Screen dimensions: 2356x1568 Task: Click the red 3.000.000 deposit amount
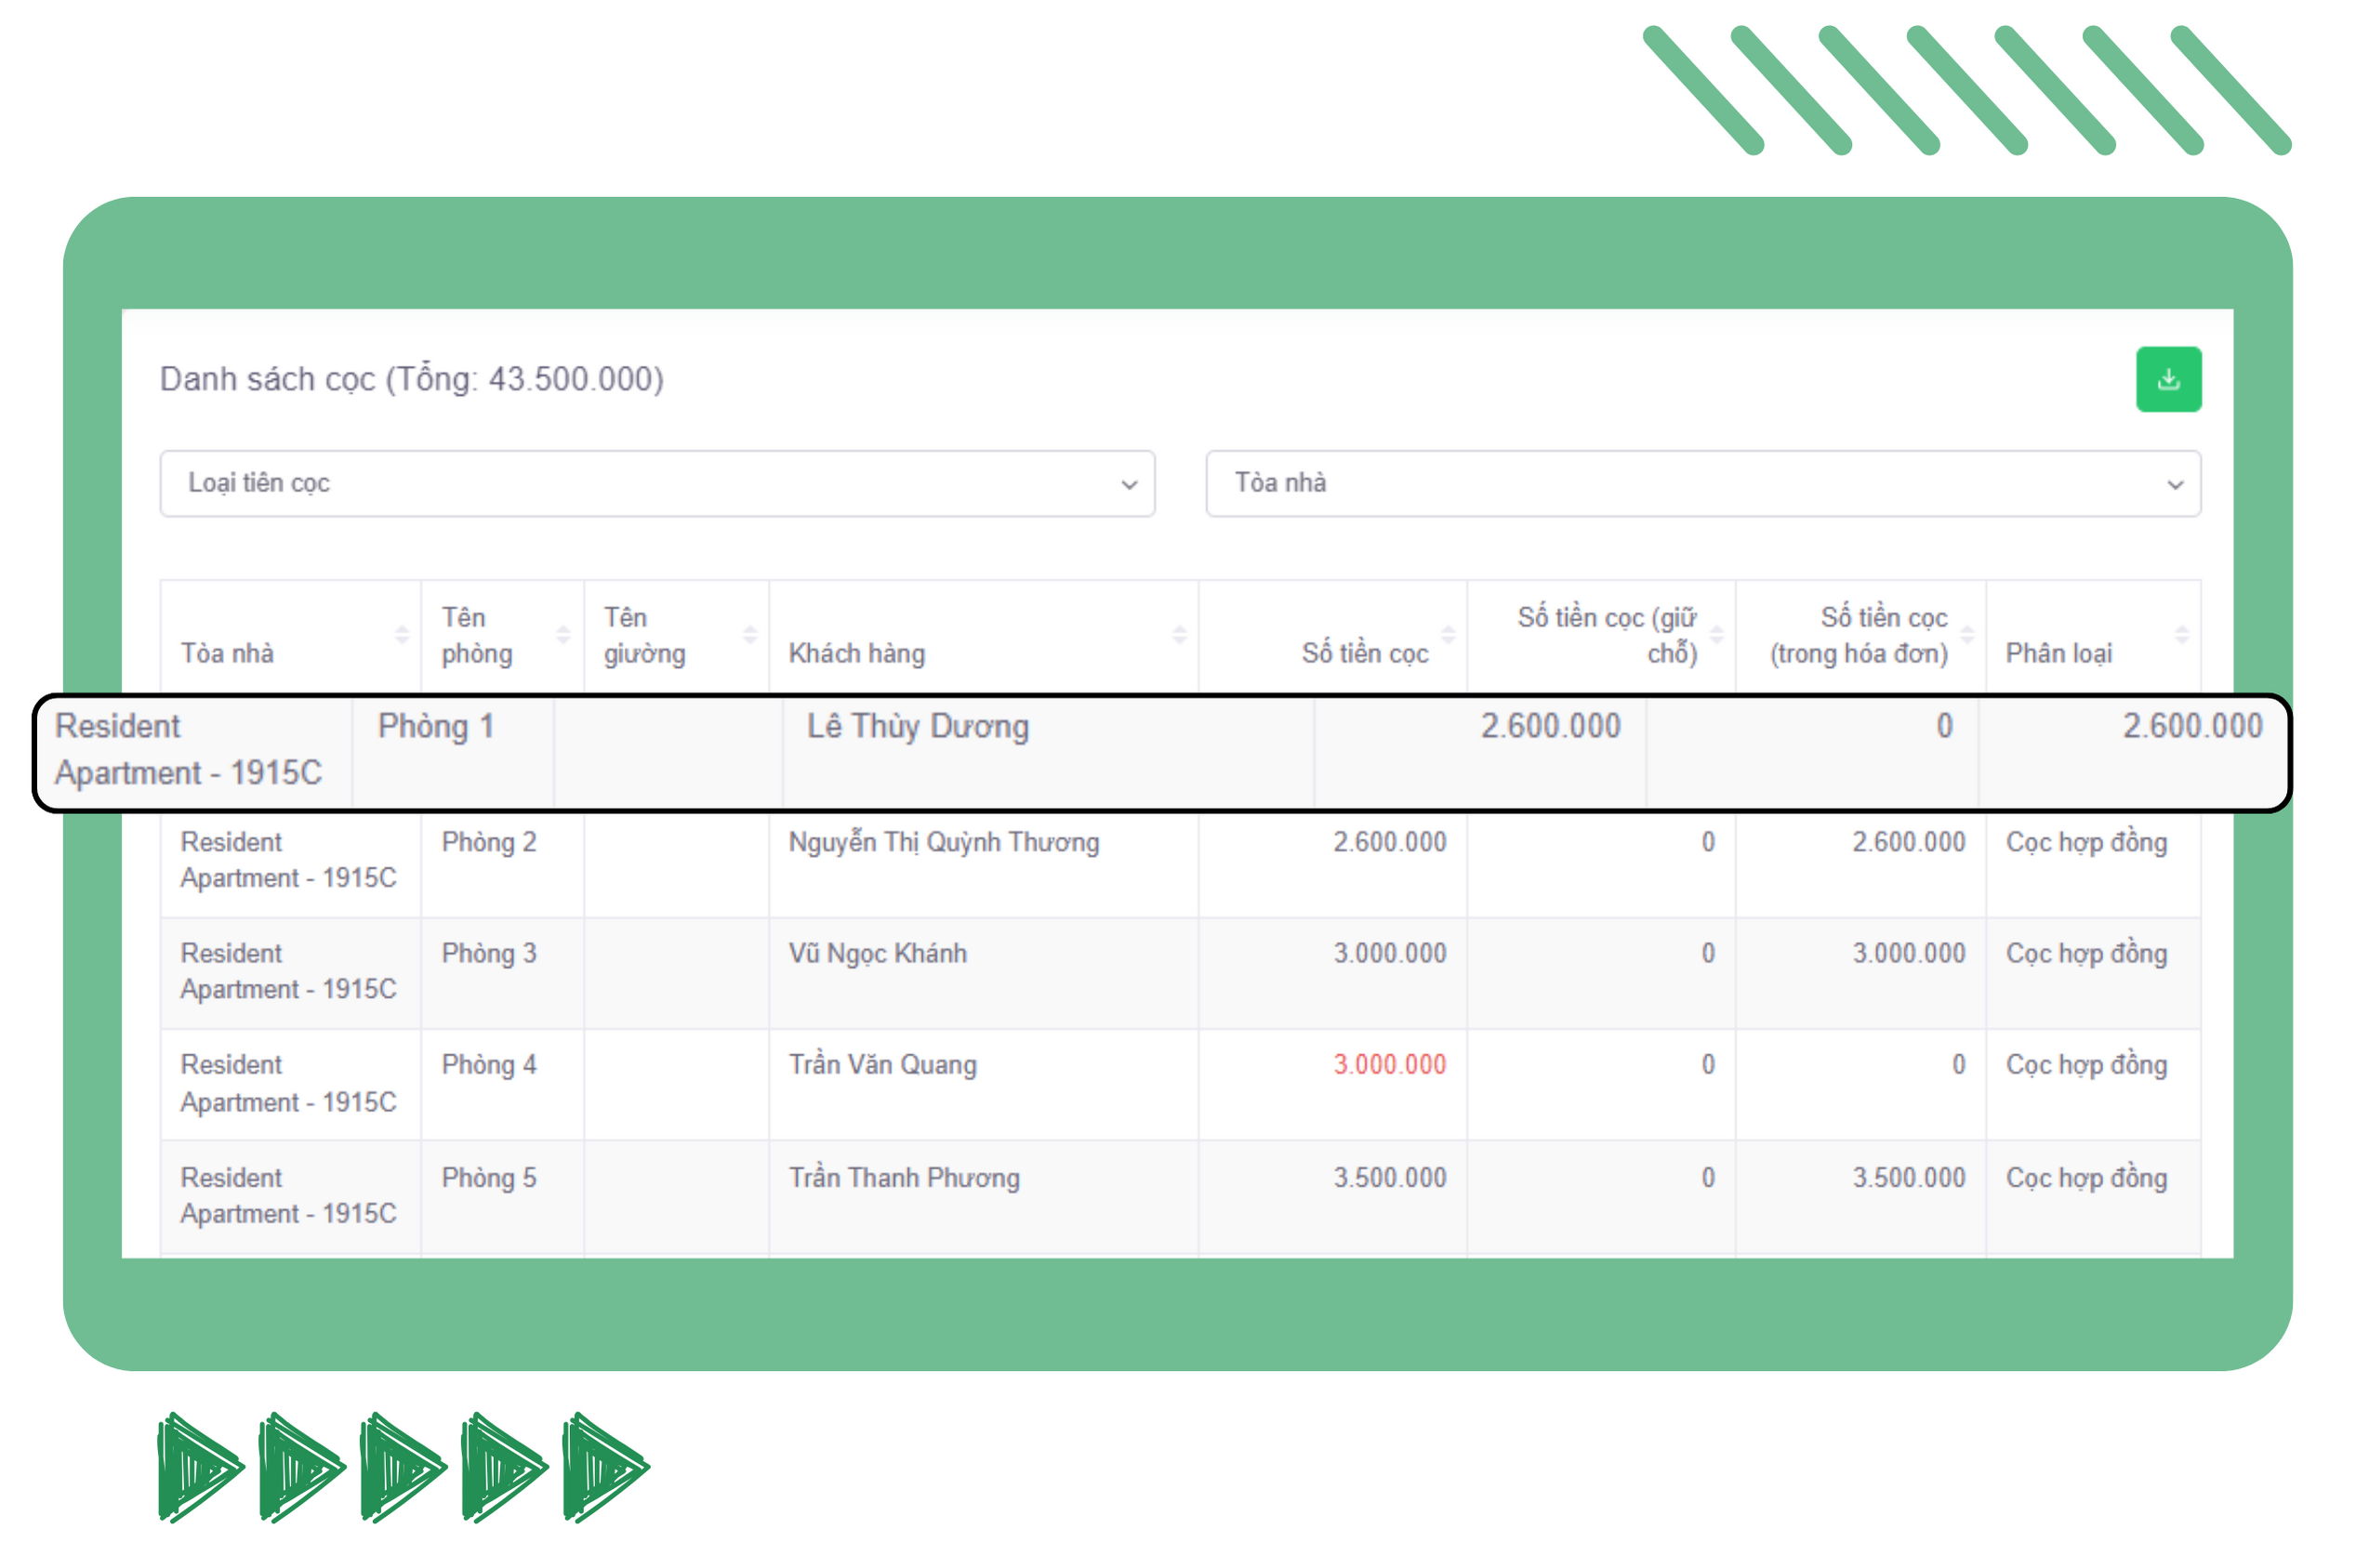(1389, 1064)
